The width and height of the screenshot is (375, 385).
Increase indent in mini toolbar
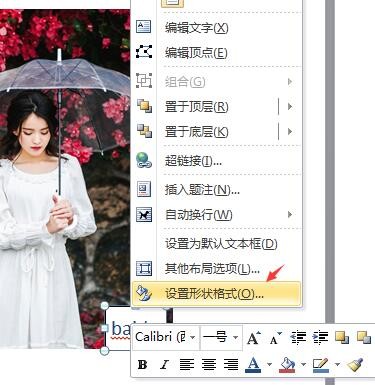pyautogui.click(x=320, y=338)
